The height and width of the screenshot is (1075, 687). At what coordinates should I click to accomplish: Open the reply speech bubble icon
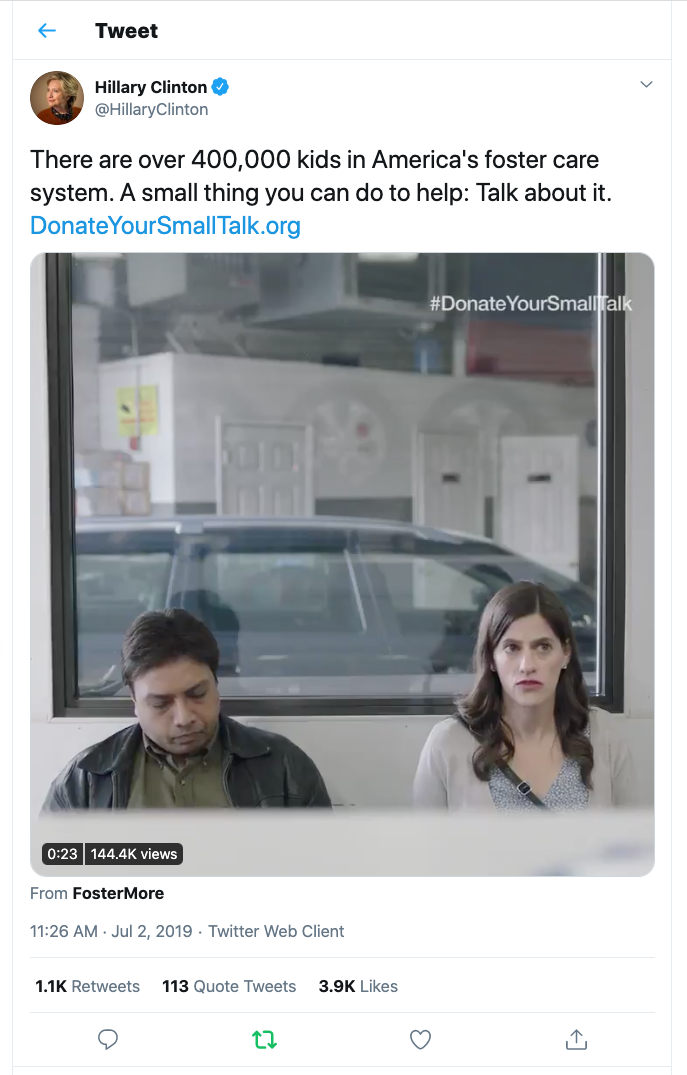tap(108, 1039)
